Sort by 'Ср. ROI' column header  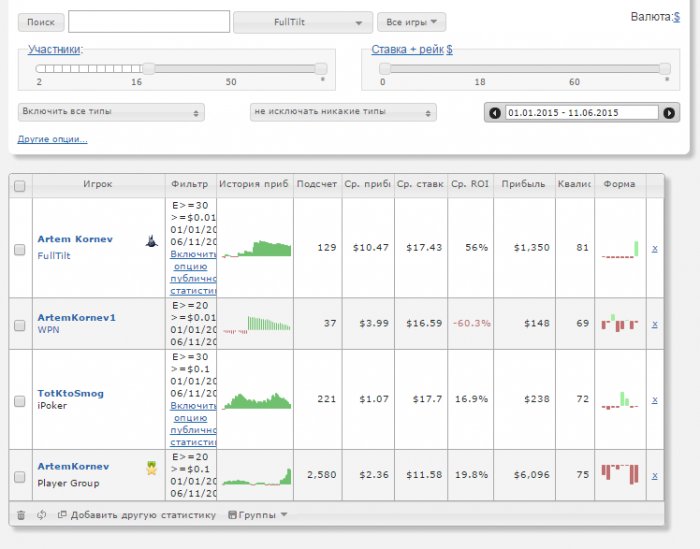point(471,185)
